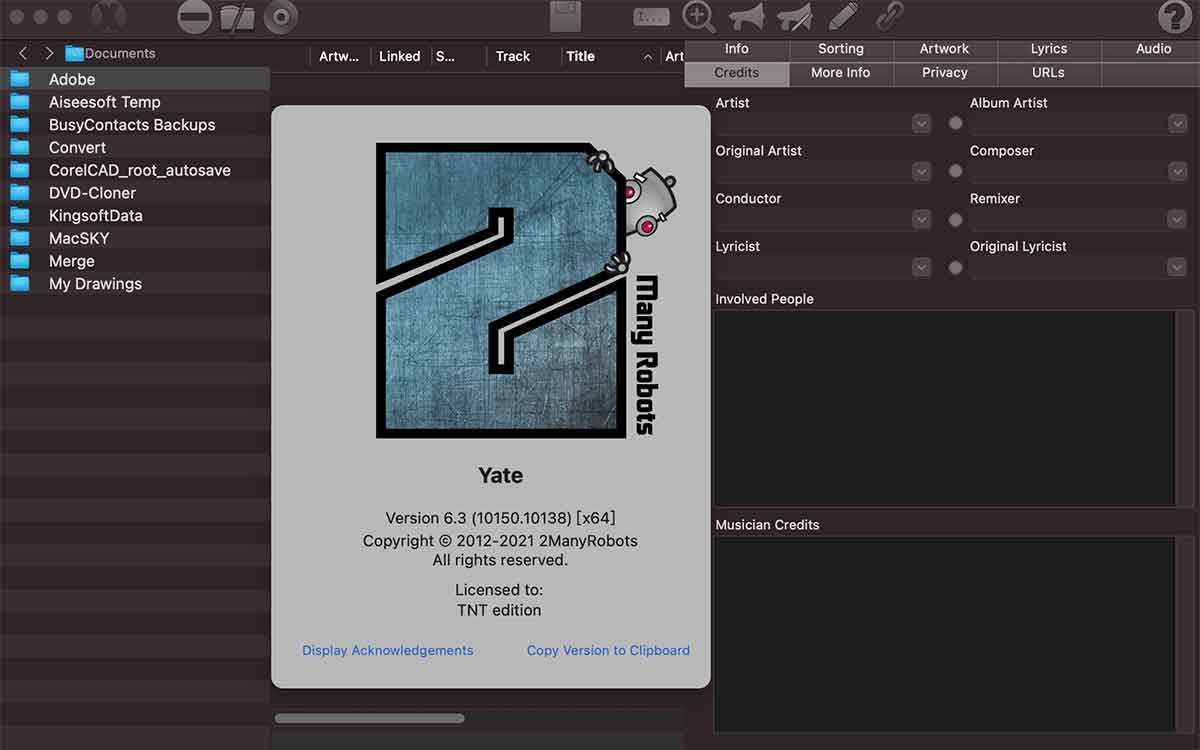Click the floppy disk save icon

pos(566,17)
